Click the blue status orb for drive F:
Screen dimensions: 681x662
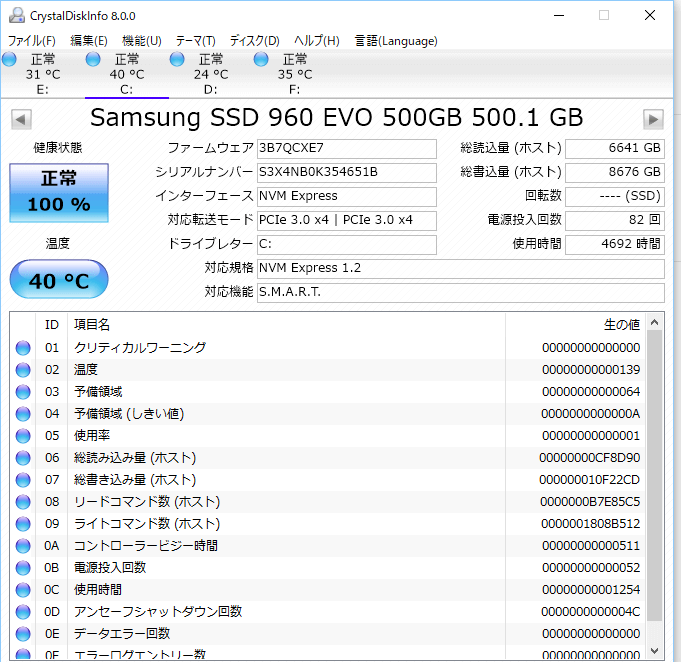pyautogui.click(x=261, y=59)
